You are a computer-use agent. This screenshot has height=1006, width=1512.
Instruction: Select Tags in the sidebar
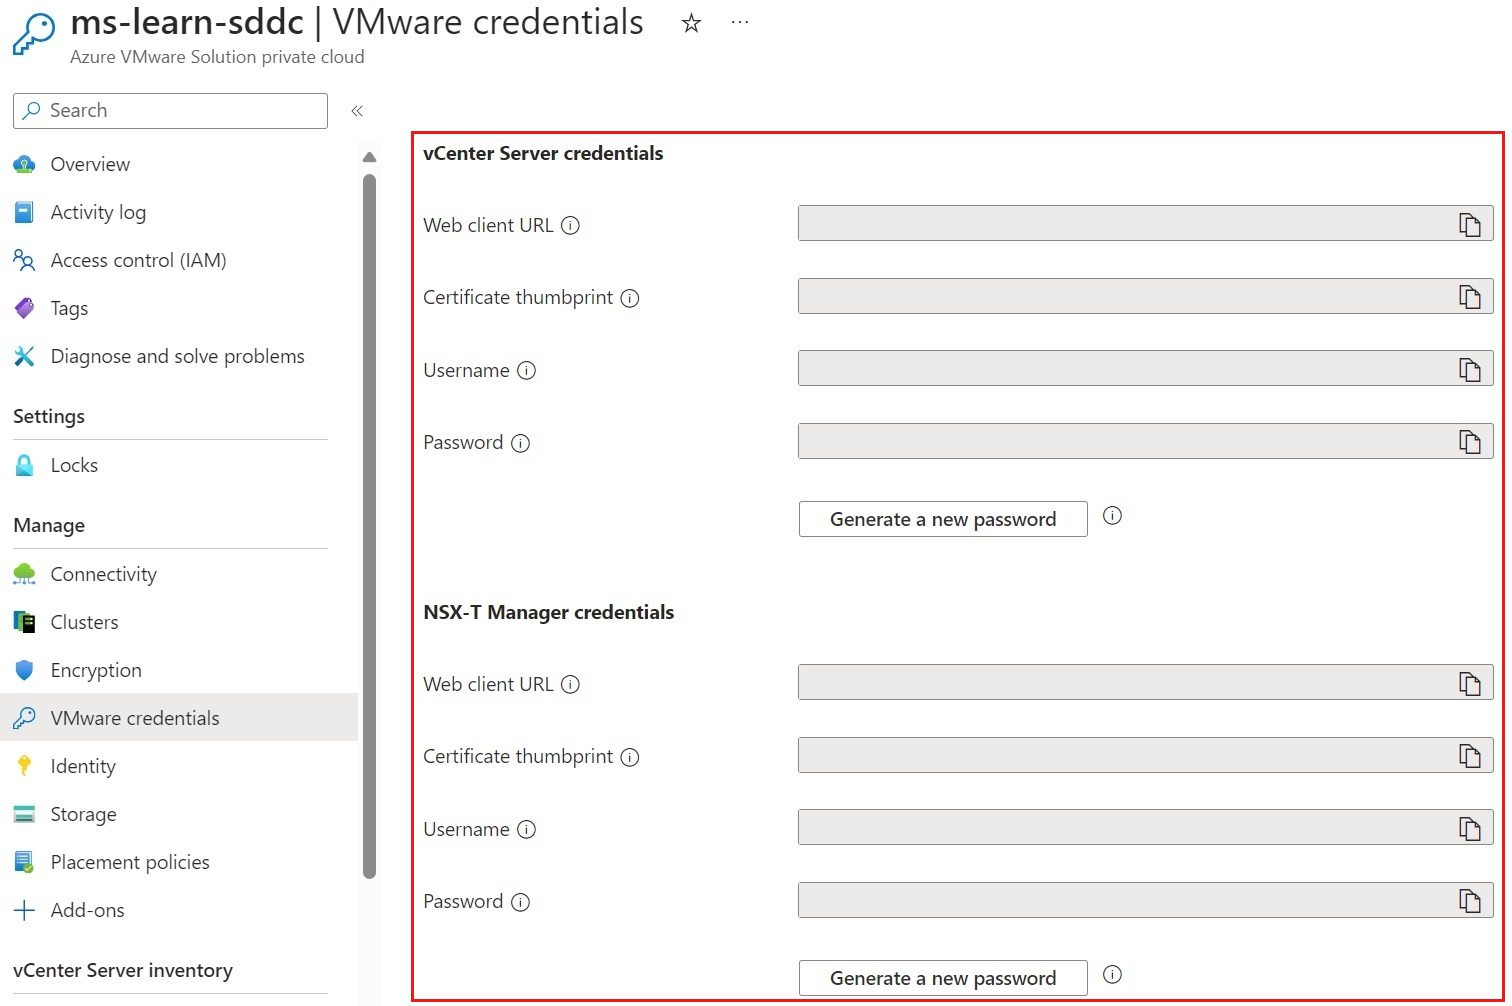pyautogui.click(x=68, y=308)
